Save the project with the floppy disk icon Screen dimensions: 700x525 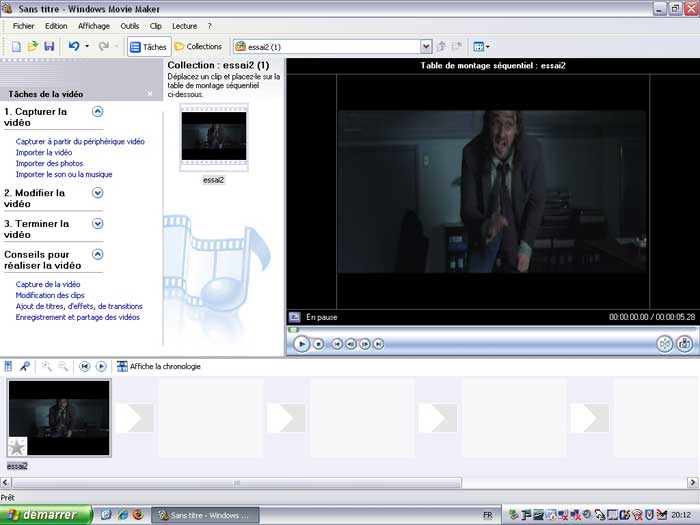point(49,46)
